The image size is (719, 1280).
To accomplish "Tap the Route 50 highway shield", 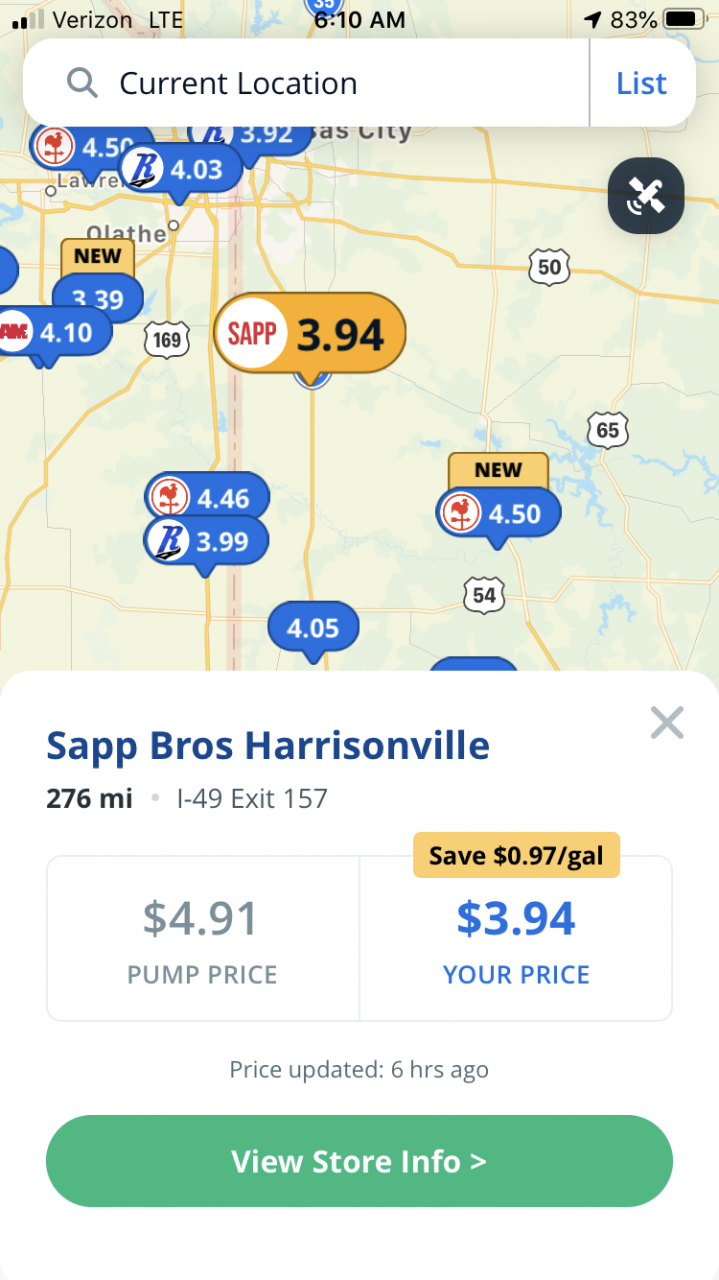I will coord(549,267).
